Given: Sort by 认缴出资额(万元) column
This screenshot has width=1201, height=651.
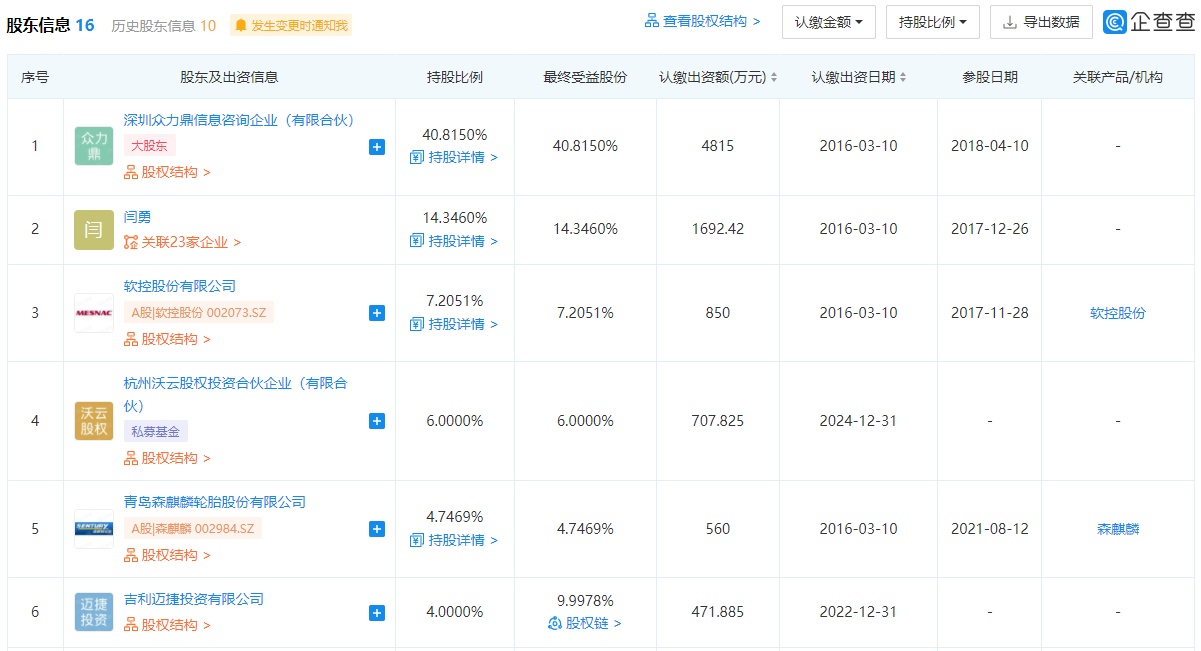Looking at the screenshot, I should [718, 77].
